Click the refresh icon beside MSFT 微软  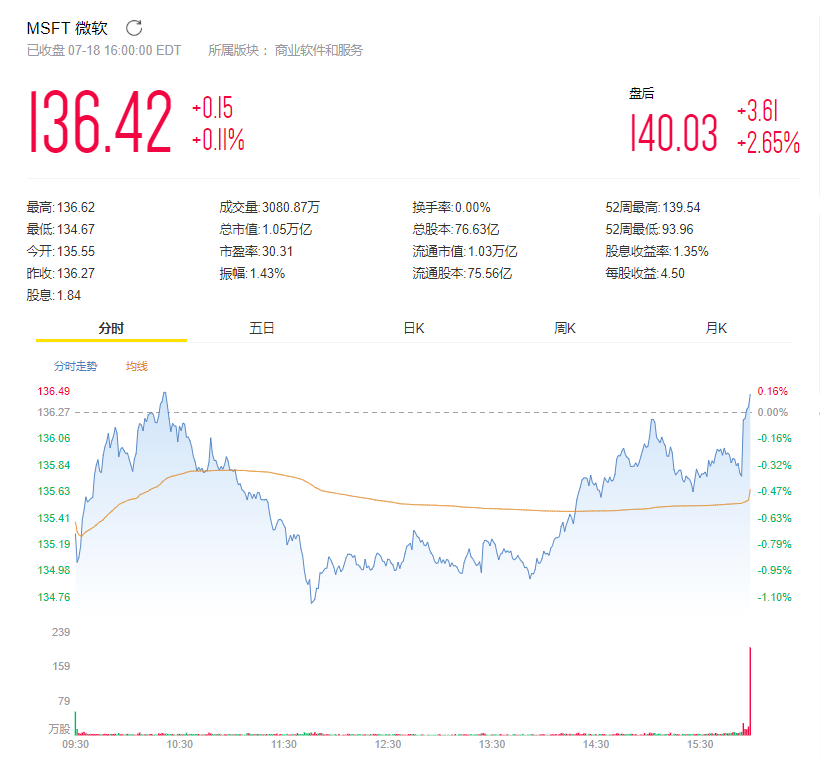[x=134, y=28]
